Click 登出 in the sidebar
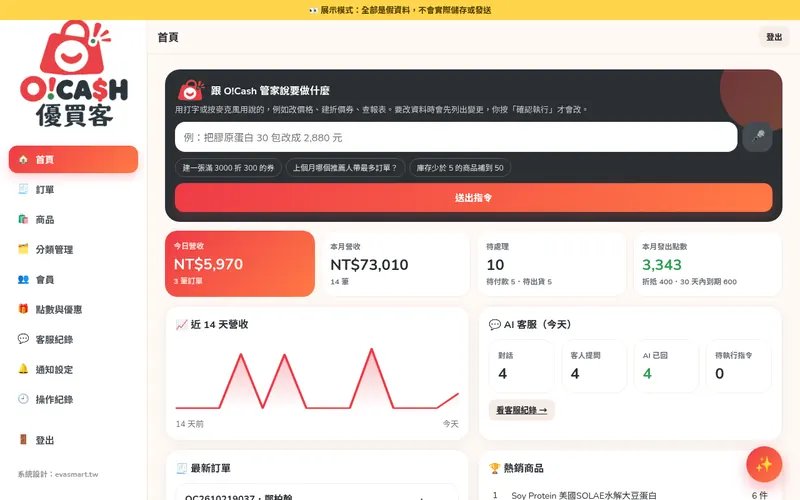The width and height of the screenshot is (800, 500). click(x=73, y=440)
